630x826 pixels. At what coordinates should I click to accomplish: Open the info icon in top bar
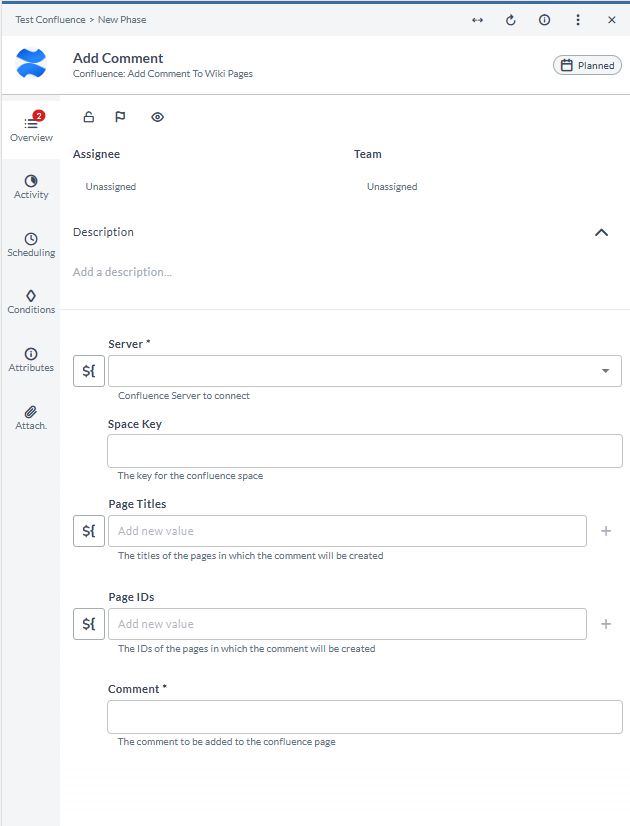point(544,20)
